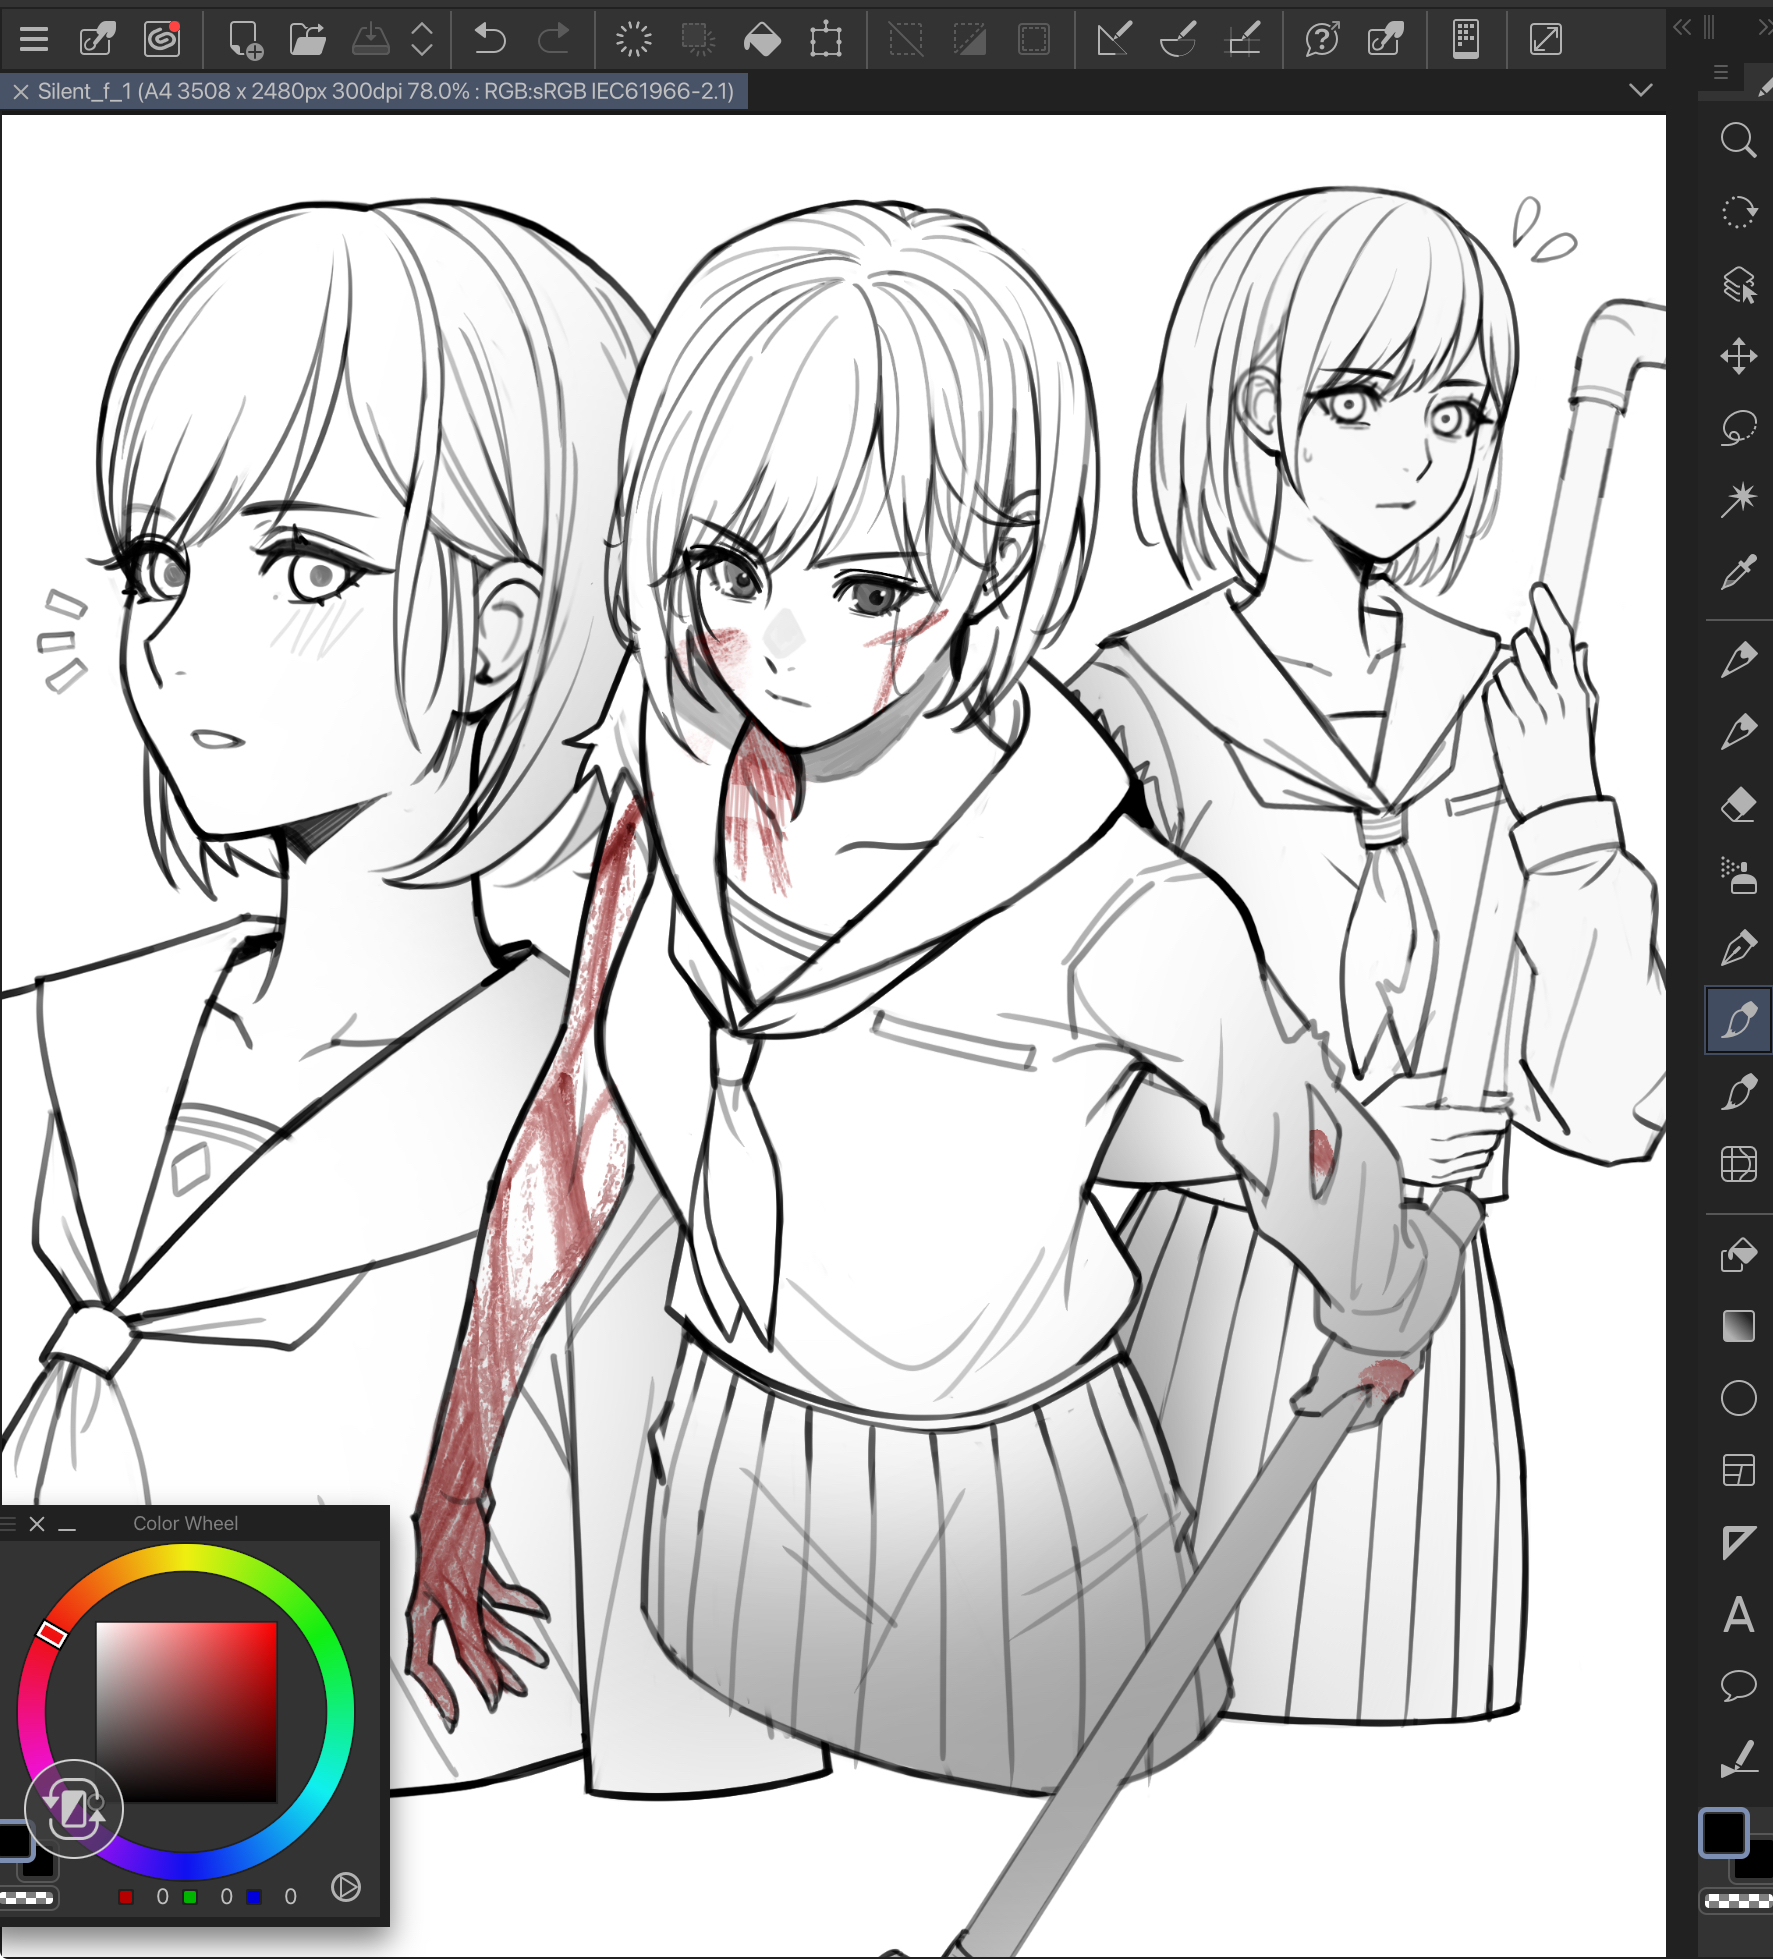Click the Clear (radial burst) icon
The height and width of the screenshot is (1959, 1773).
point(634,40)
